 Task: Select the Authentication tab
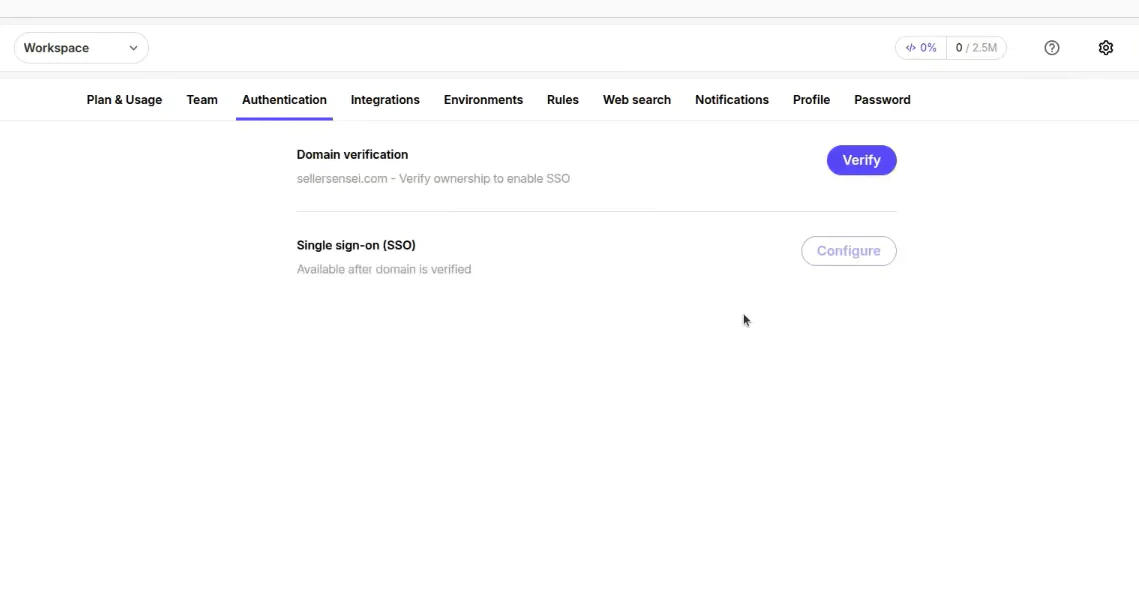[x=284, y=100]
